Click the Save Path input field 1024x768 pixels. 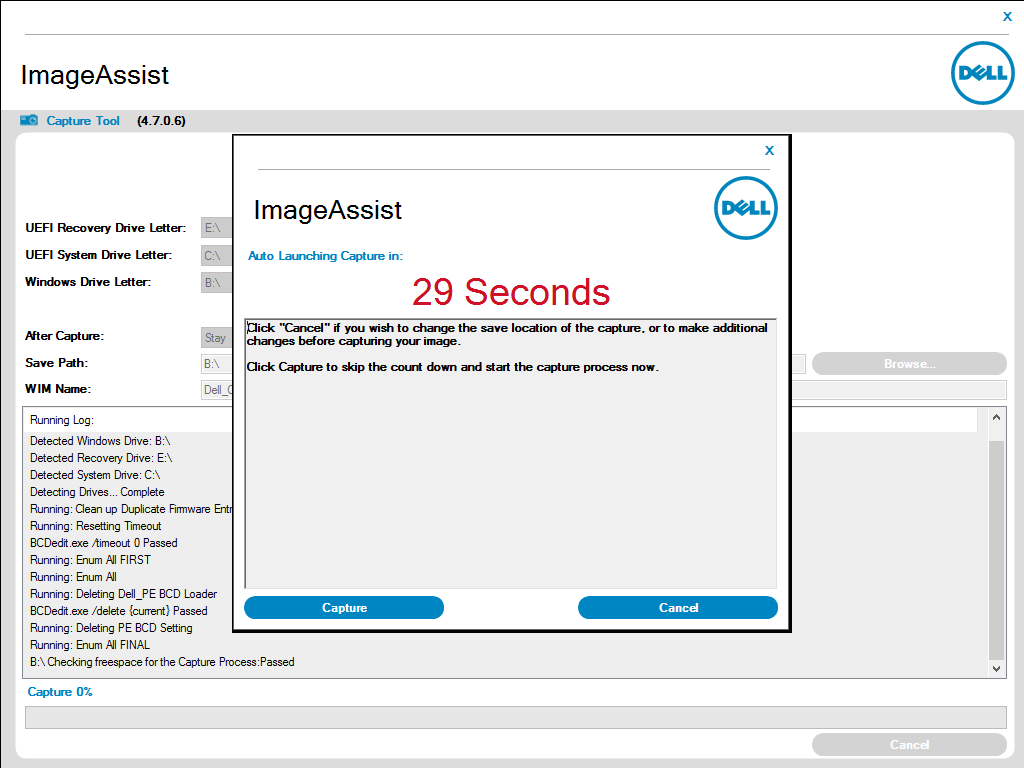[x=217, y=364]
